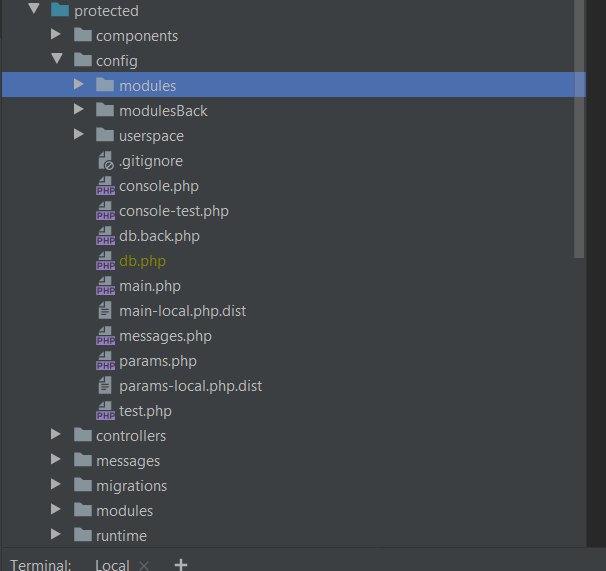
Task: Select the migrations folder name
Action: (x=131, y=486)
